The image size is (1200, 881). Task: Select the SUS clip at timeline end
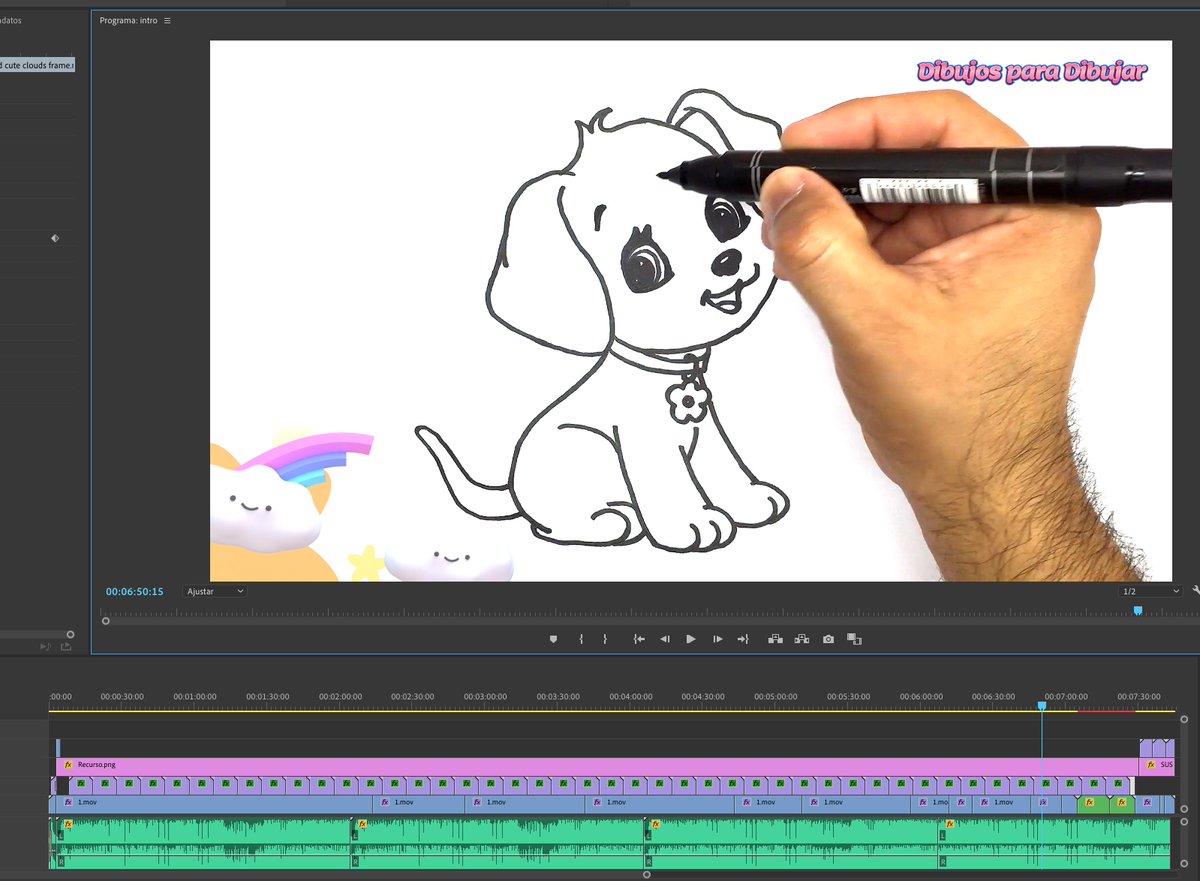[1159, 765]
